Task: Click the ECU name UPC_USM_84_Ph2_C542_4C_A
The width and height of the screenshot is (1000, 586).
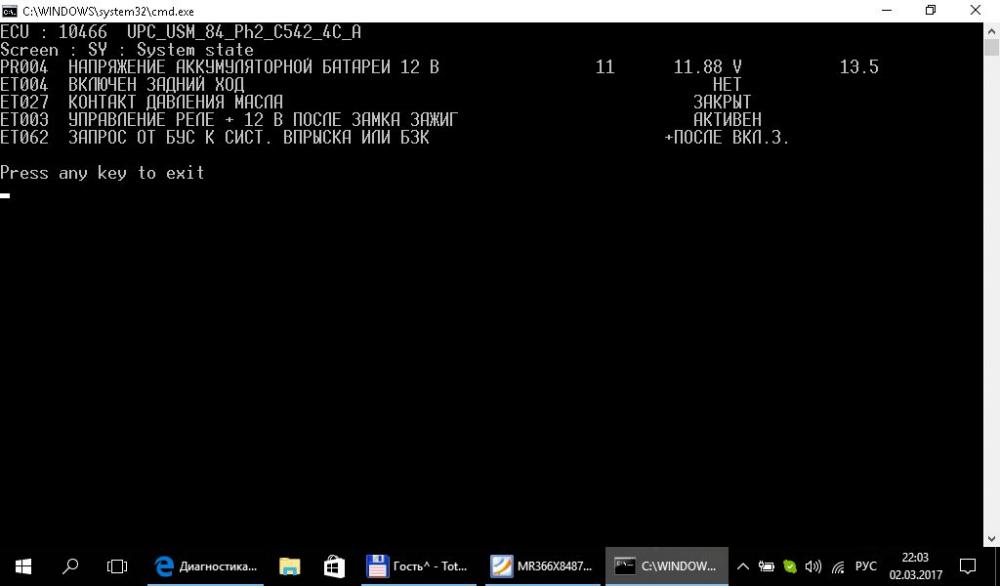Action: pos(244,32)
